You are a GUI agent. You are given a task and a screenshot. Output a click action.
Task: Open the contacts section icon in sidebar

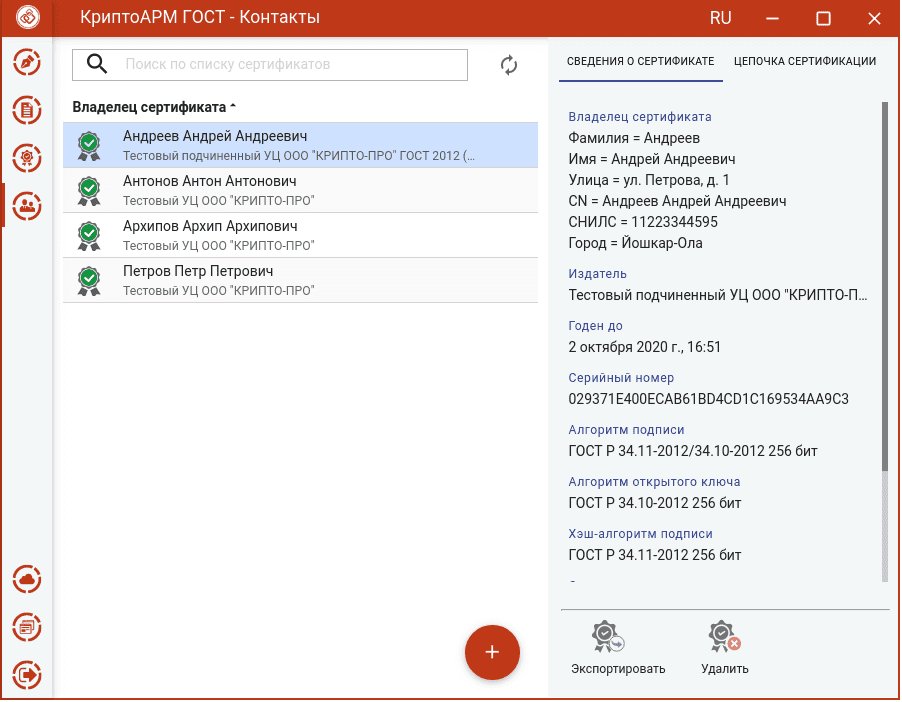27,205
